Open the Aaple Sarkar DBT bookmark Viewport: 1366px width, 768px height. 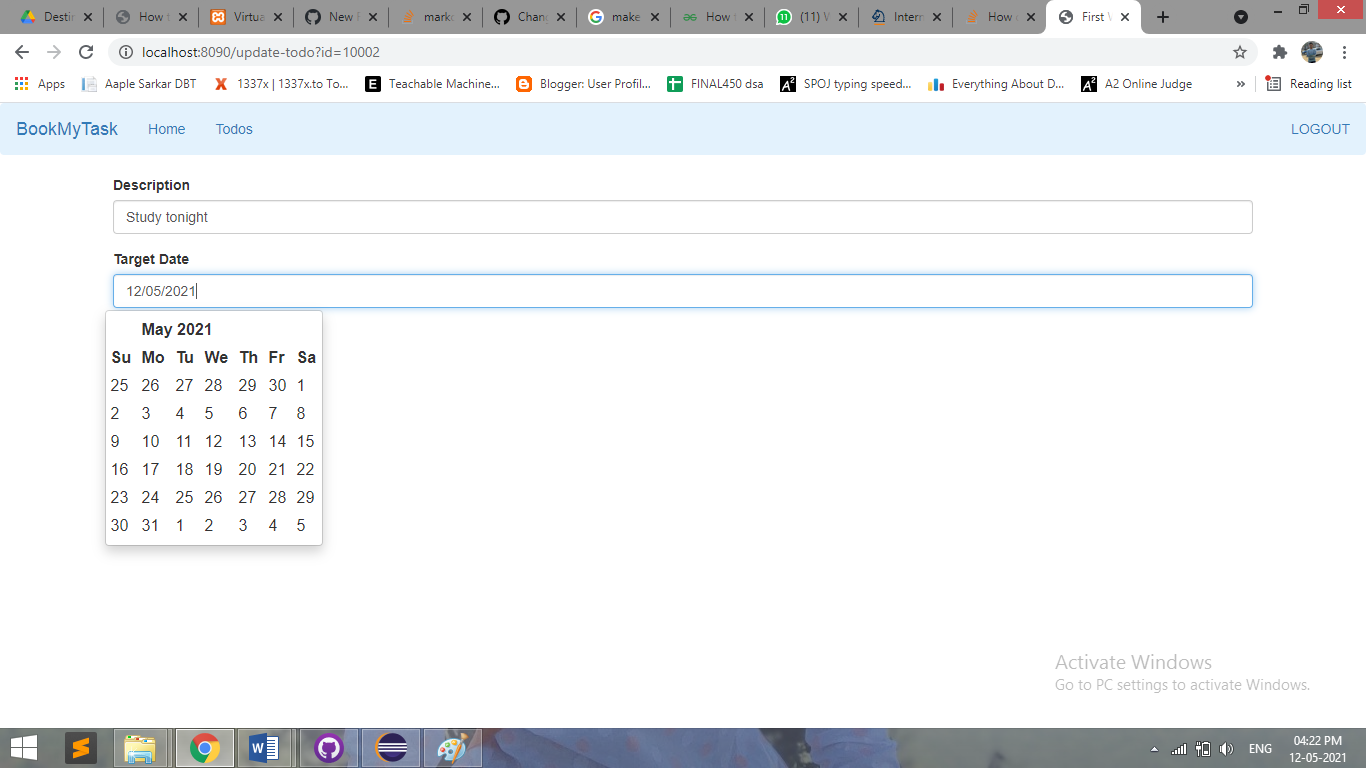[139, 84]
